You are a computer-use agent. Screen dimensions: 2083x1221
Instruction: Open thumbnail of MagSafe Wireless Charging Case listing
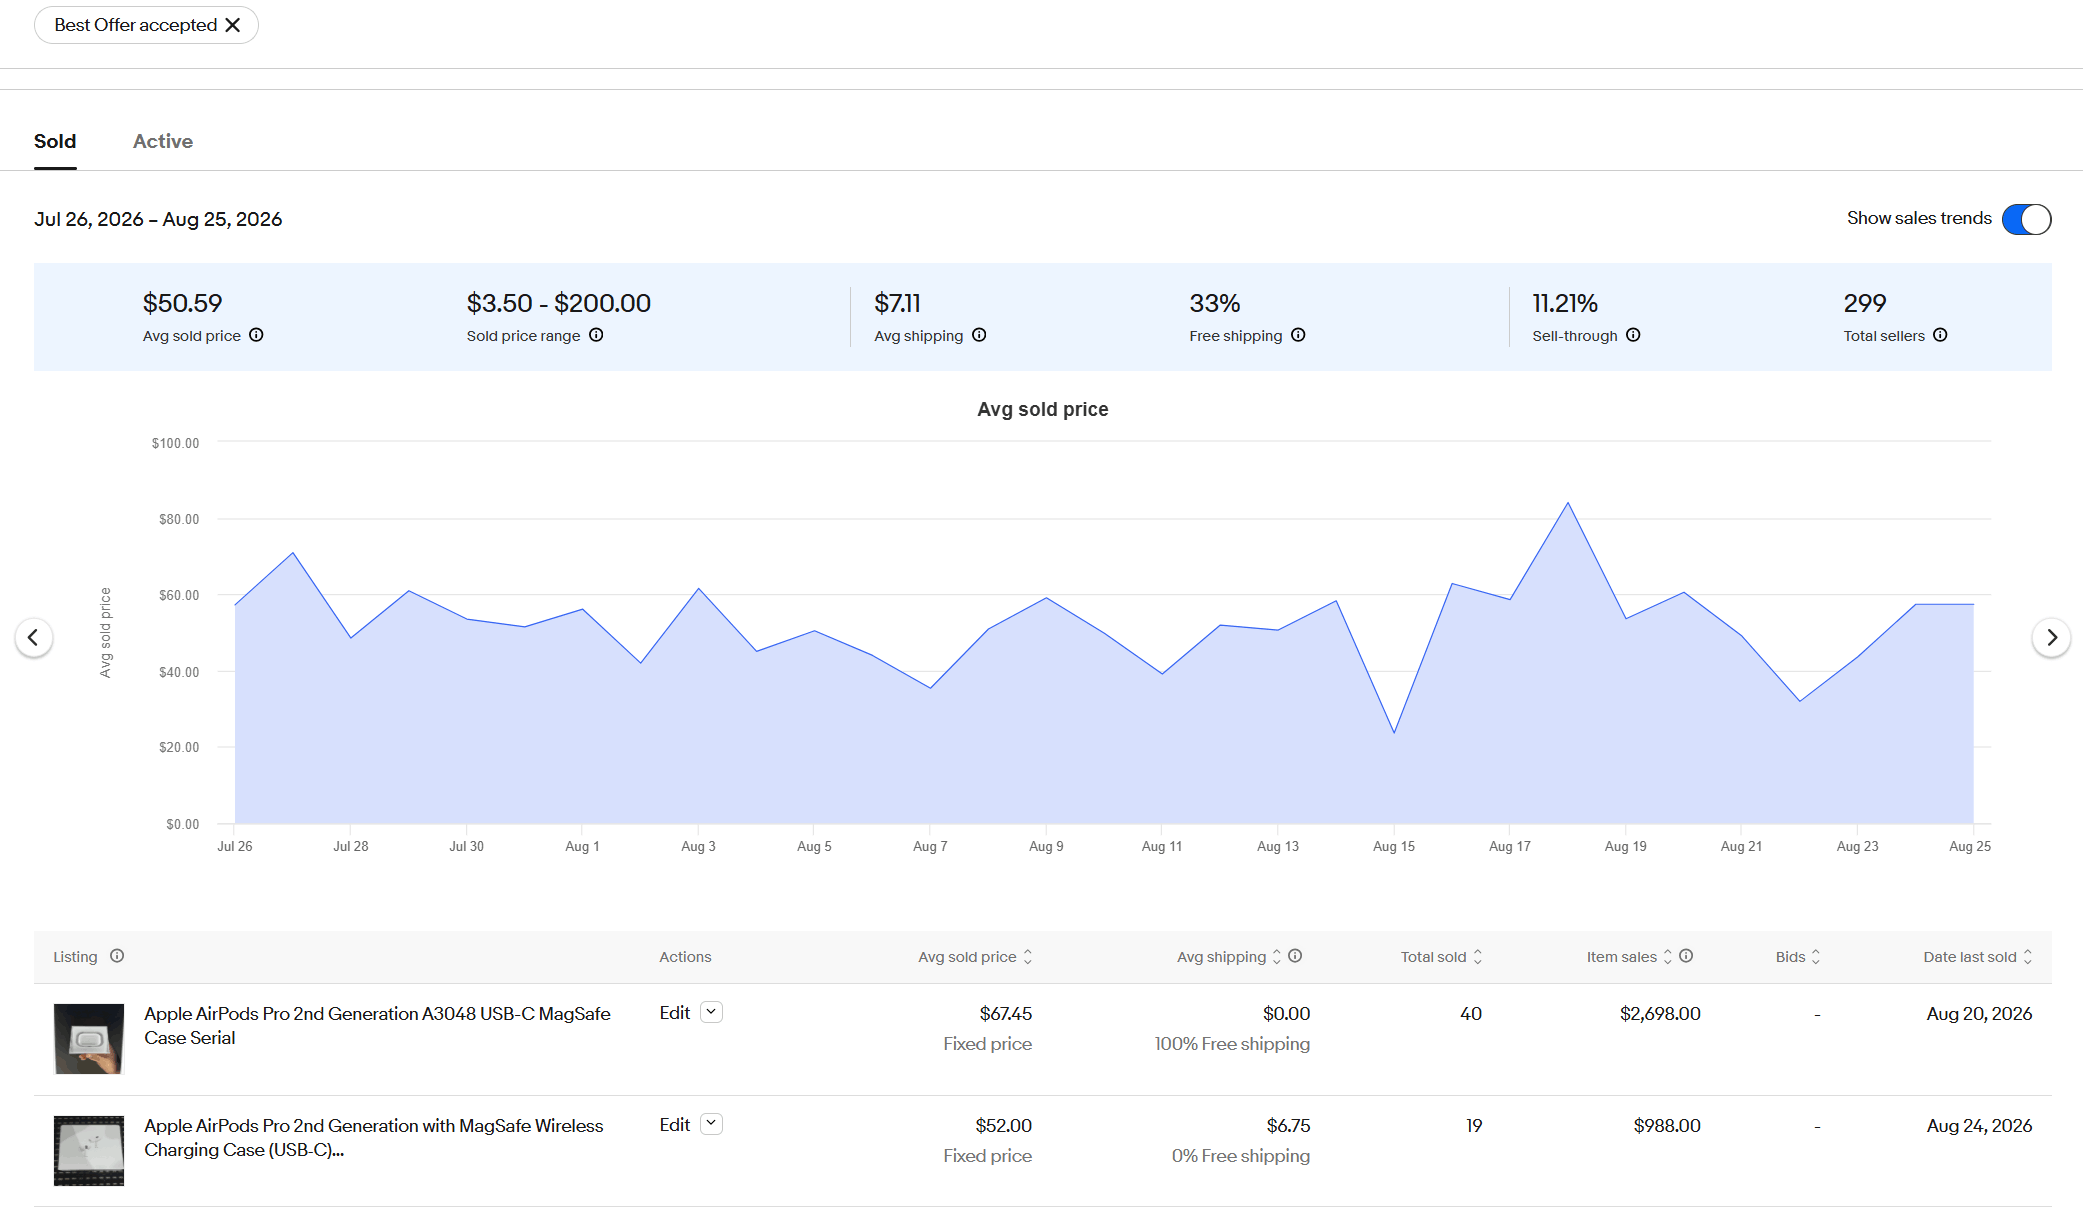(89, 1151)
